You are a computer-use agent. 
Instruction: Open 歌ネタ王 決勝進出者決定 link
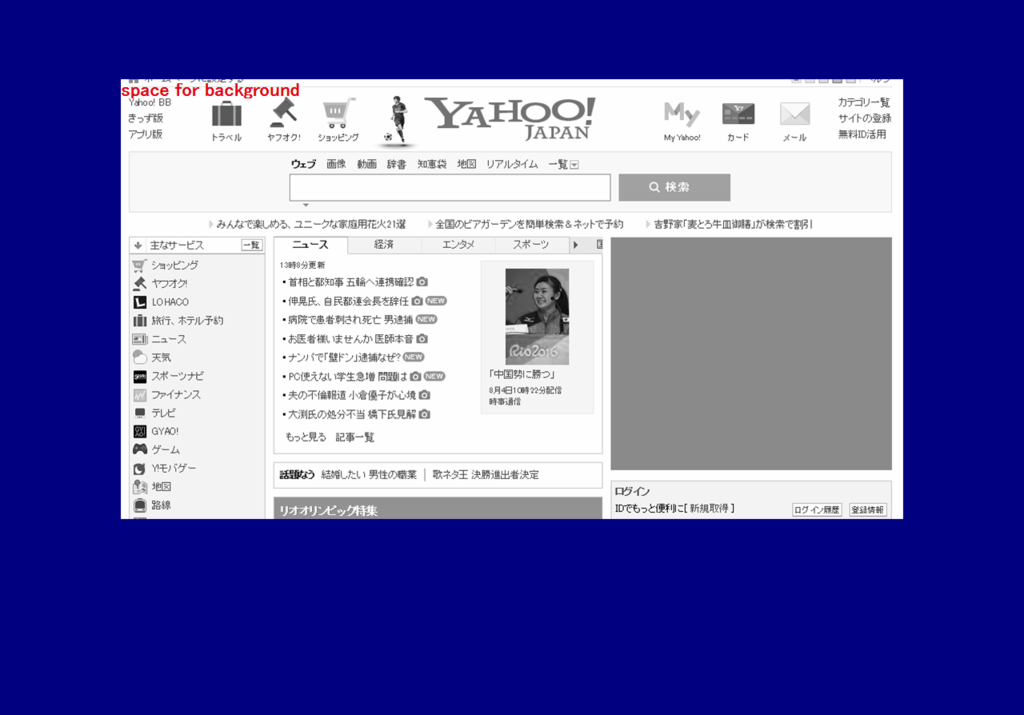point(486,475)
